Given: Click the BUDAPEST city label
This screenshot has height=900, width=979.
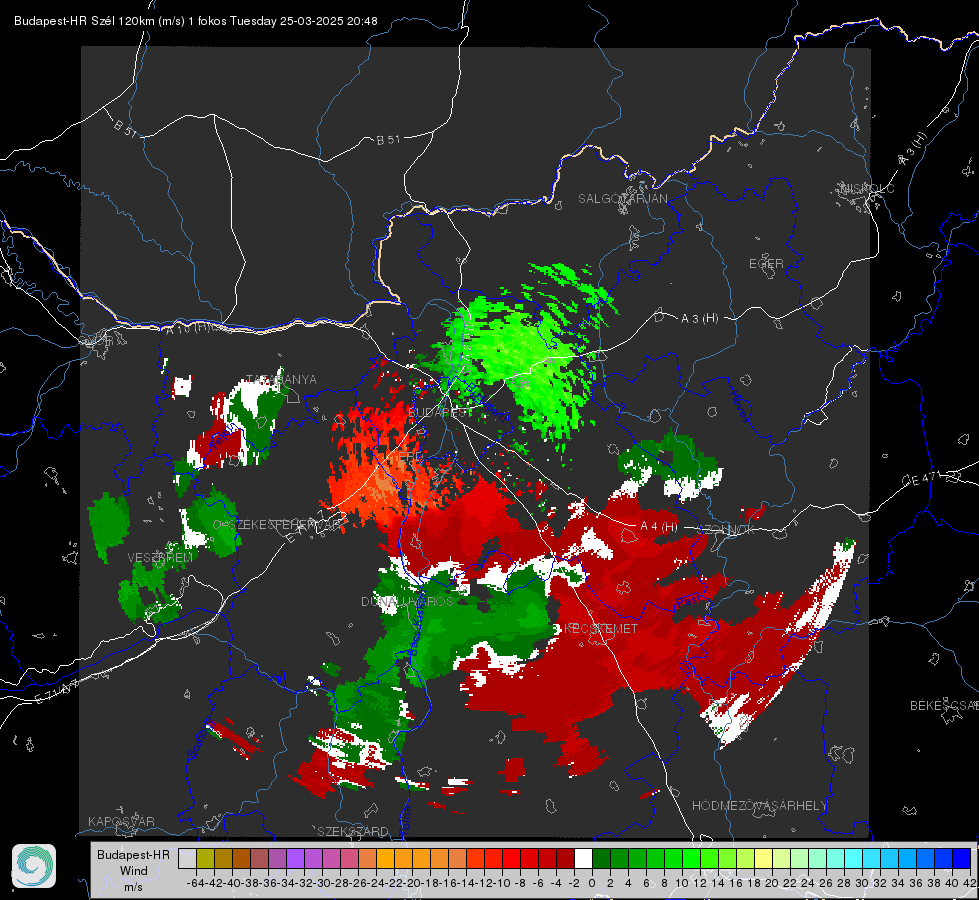Looking at the screenshot, I should [440, 413].
